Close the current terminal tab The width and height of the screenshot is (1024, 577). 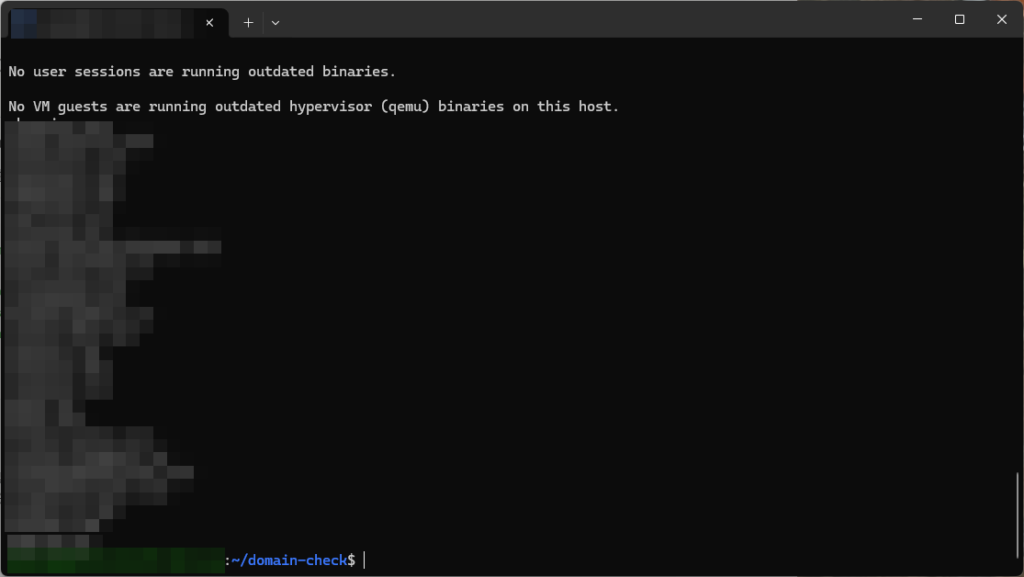(210, 22)
